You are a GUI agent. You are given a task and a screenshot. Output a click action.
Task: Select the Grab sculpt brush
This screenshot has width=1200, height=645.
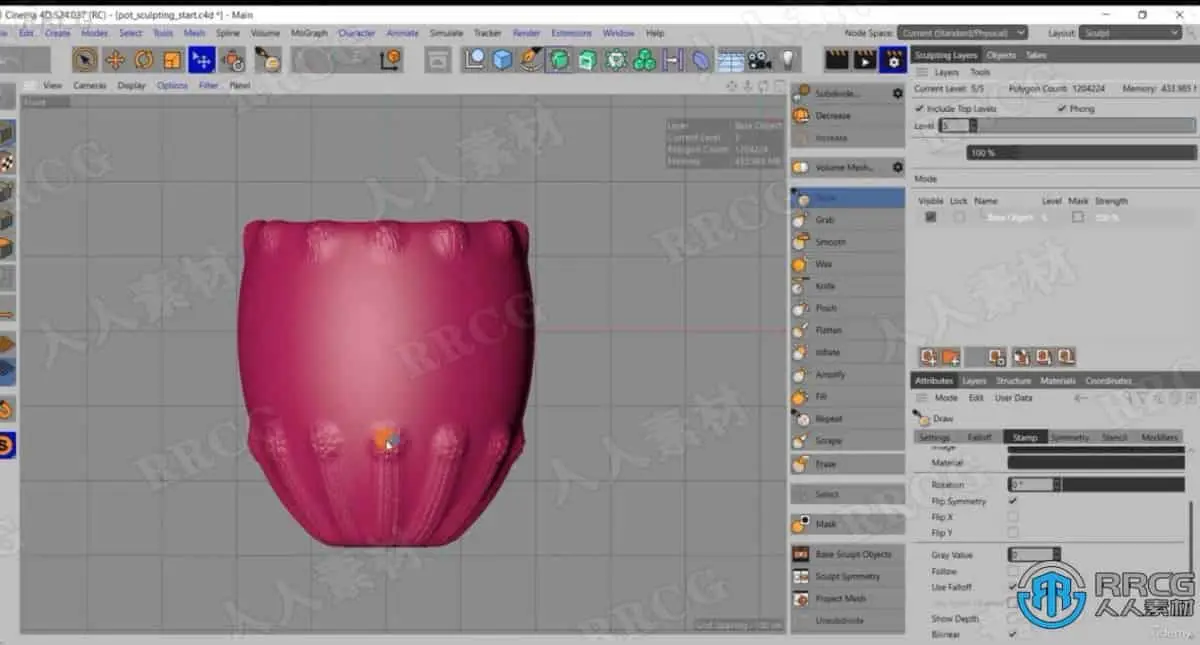point(847,220)
